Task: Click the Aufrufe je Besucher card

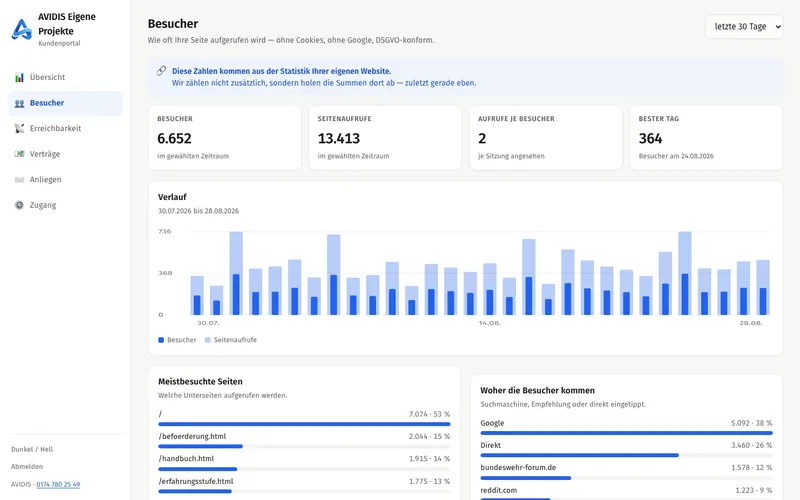Action: (546, 138)
